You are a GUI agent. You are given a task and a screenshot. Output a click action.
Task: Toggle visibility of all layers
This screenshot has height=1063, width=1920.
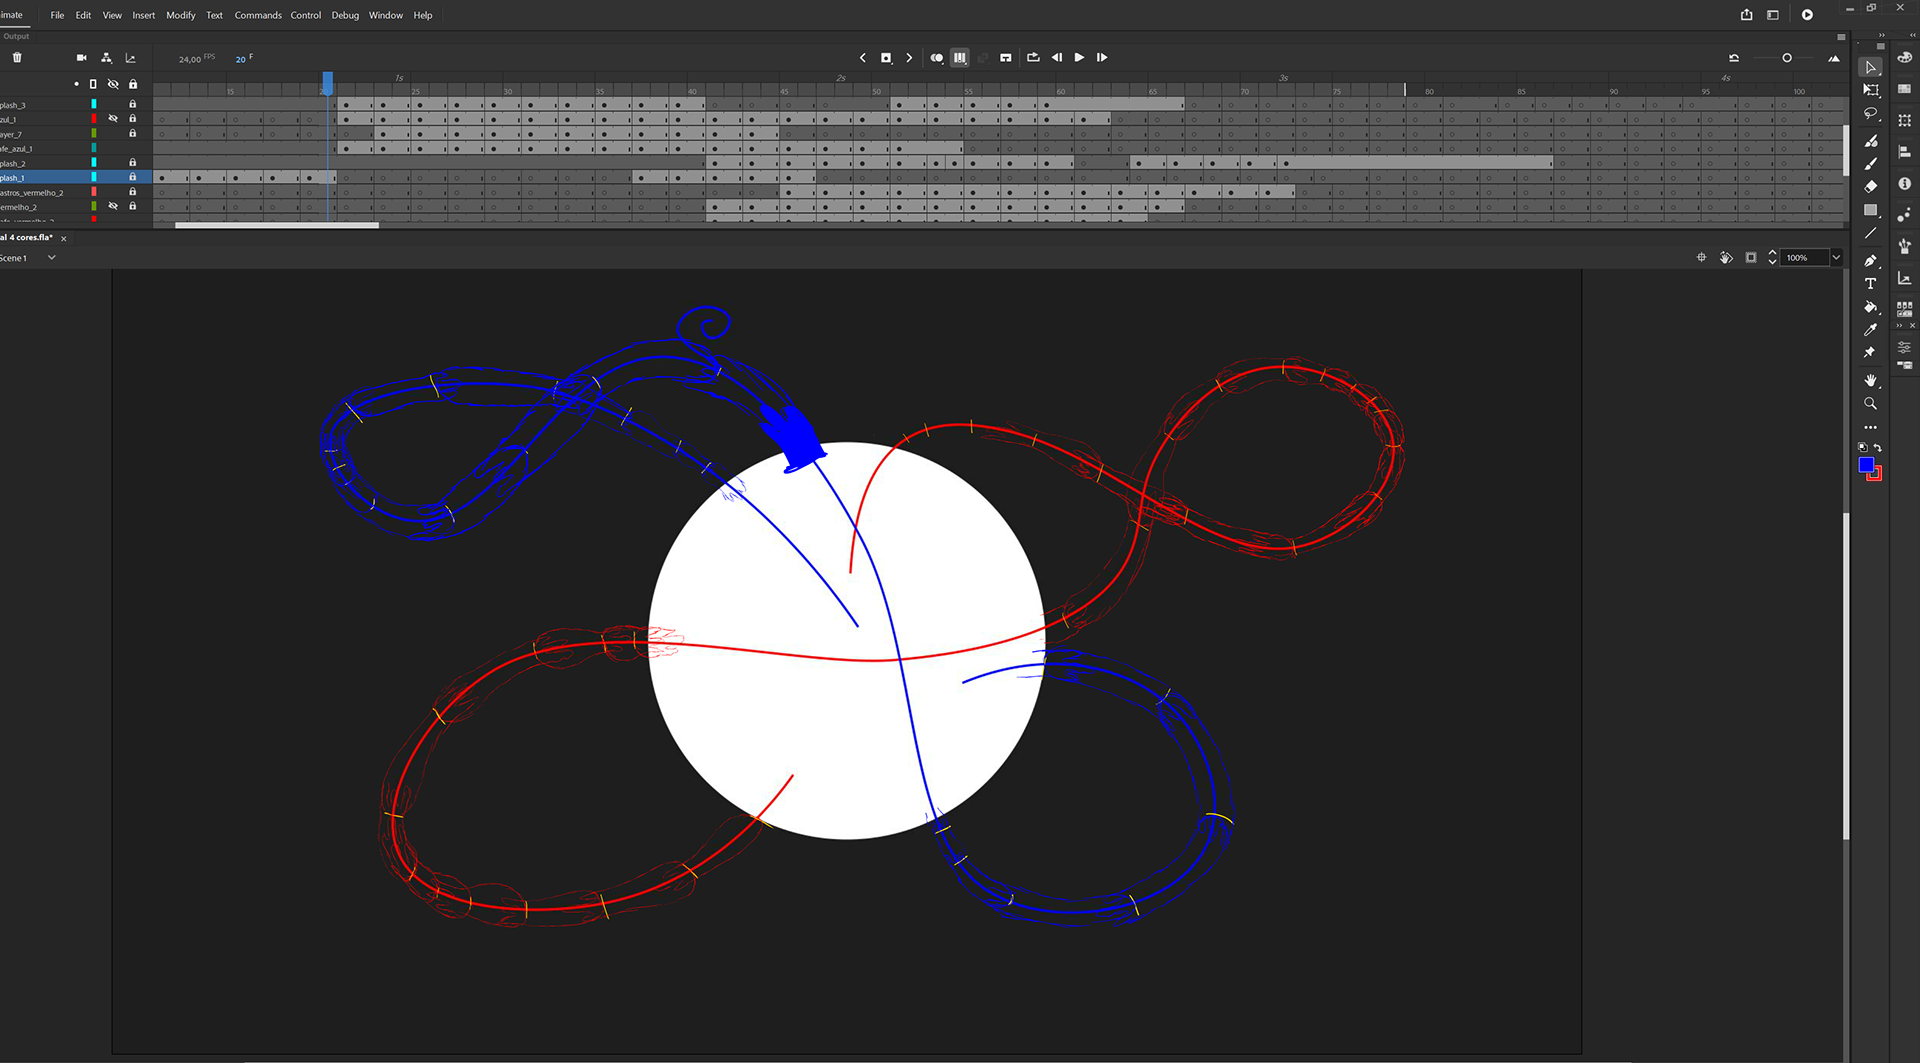[113, 84]
